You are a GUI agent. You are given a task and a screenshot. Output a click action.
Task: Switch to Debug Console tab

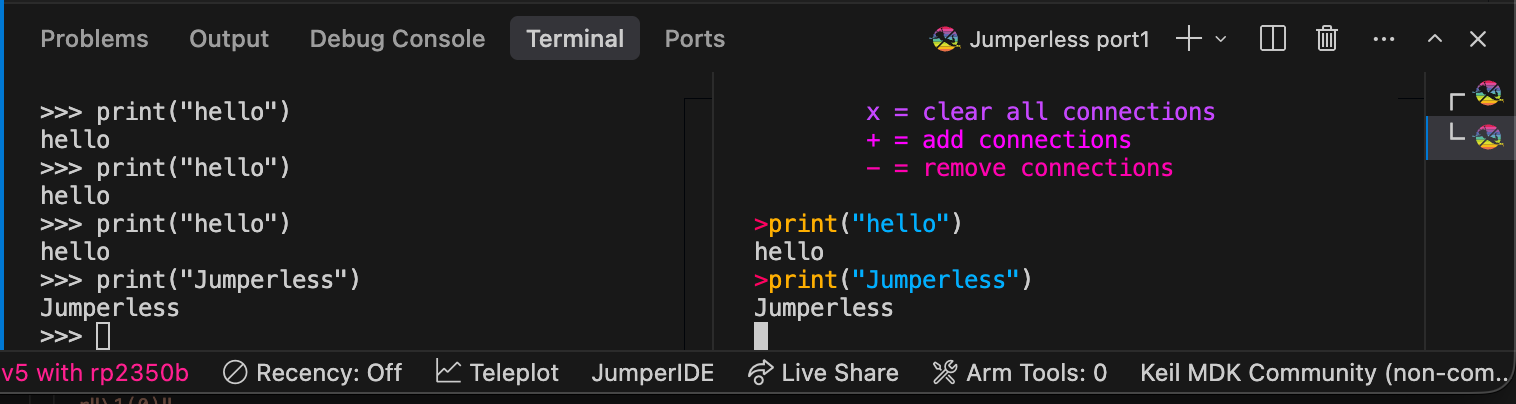pyautogui.click(x=397, y=39)
